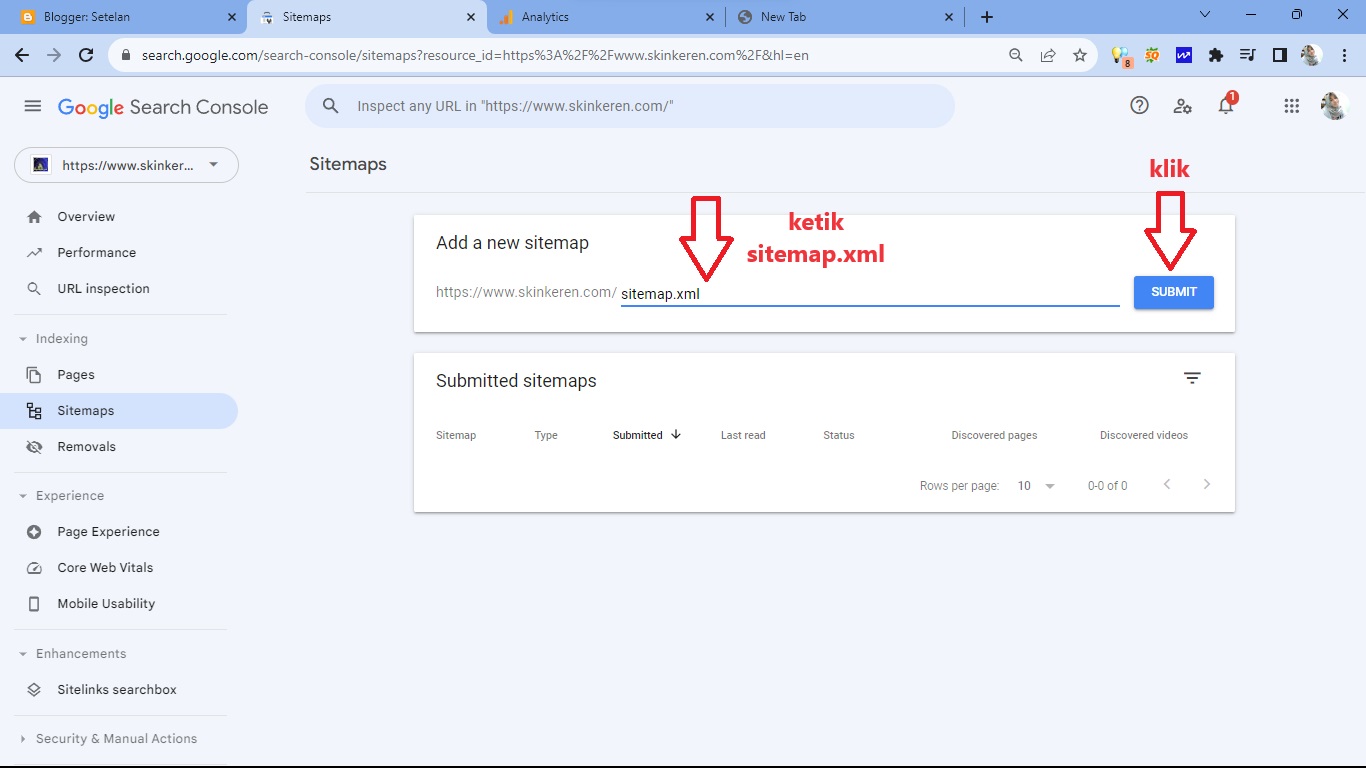Open Google apps grid icon
Screen dimensions: 1366x768
[x=1291, y=106]
